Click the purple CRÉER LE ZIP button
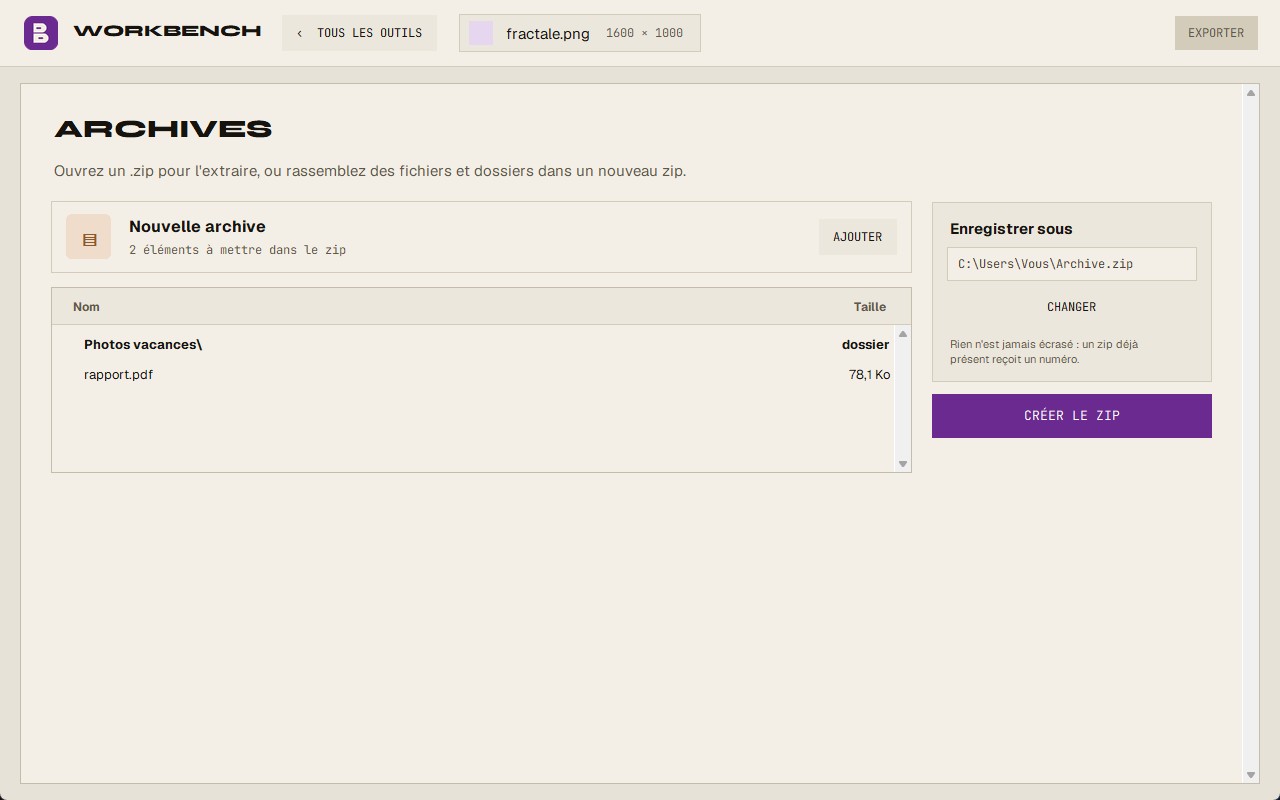This screenshot has height=800, width=1280. pyautogui.click(x=1072, y=416)
